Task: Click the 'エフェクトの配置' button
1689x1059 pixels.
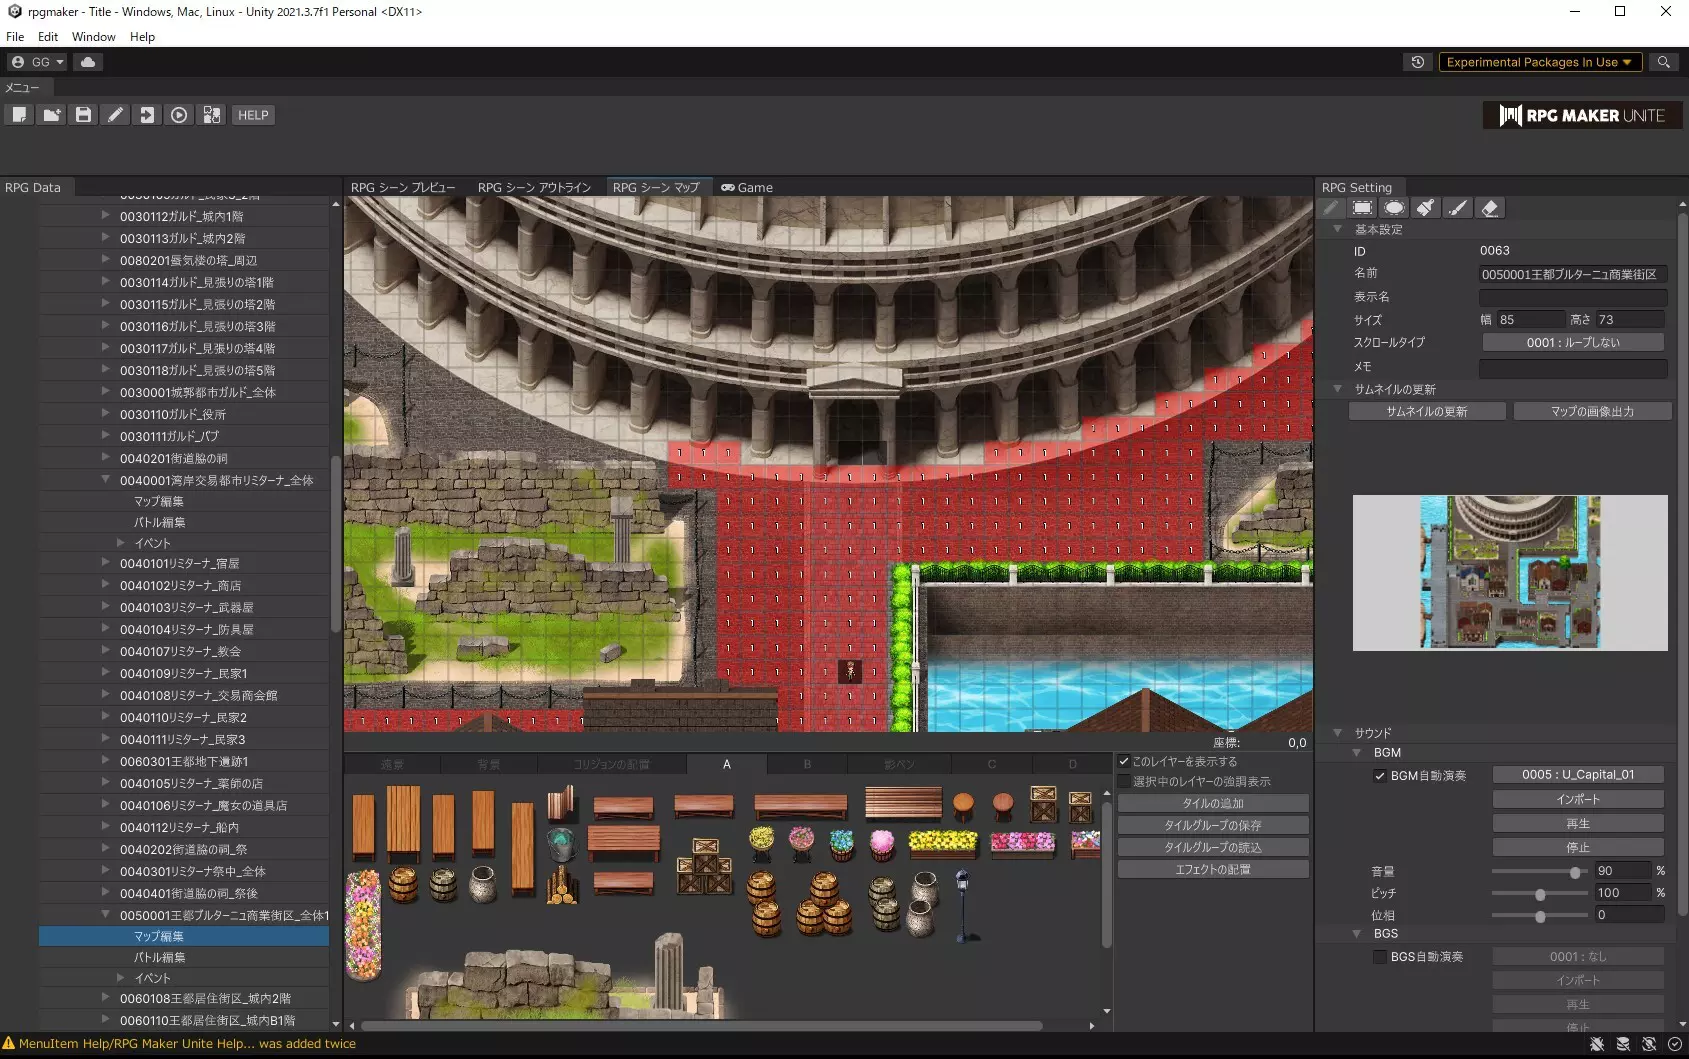Action: [1213, 869]
